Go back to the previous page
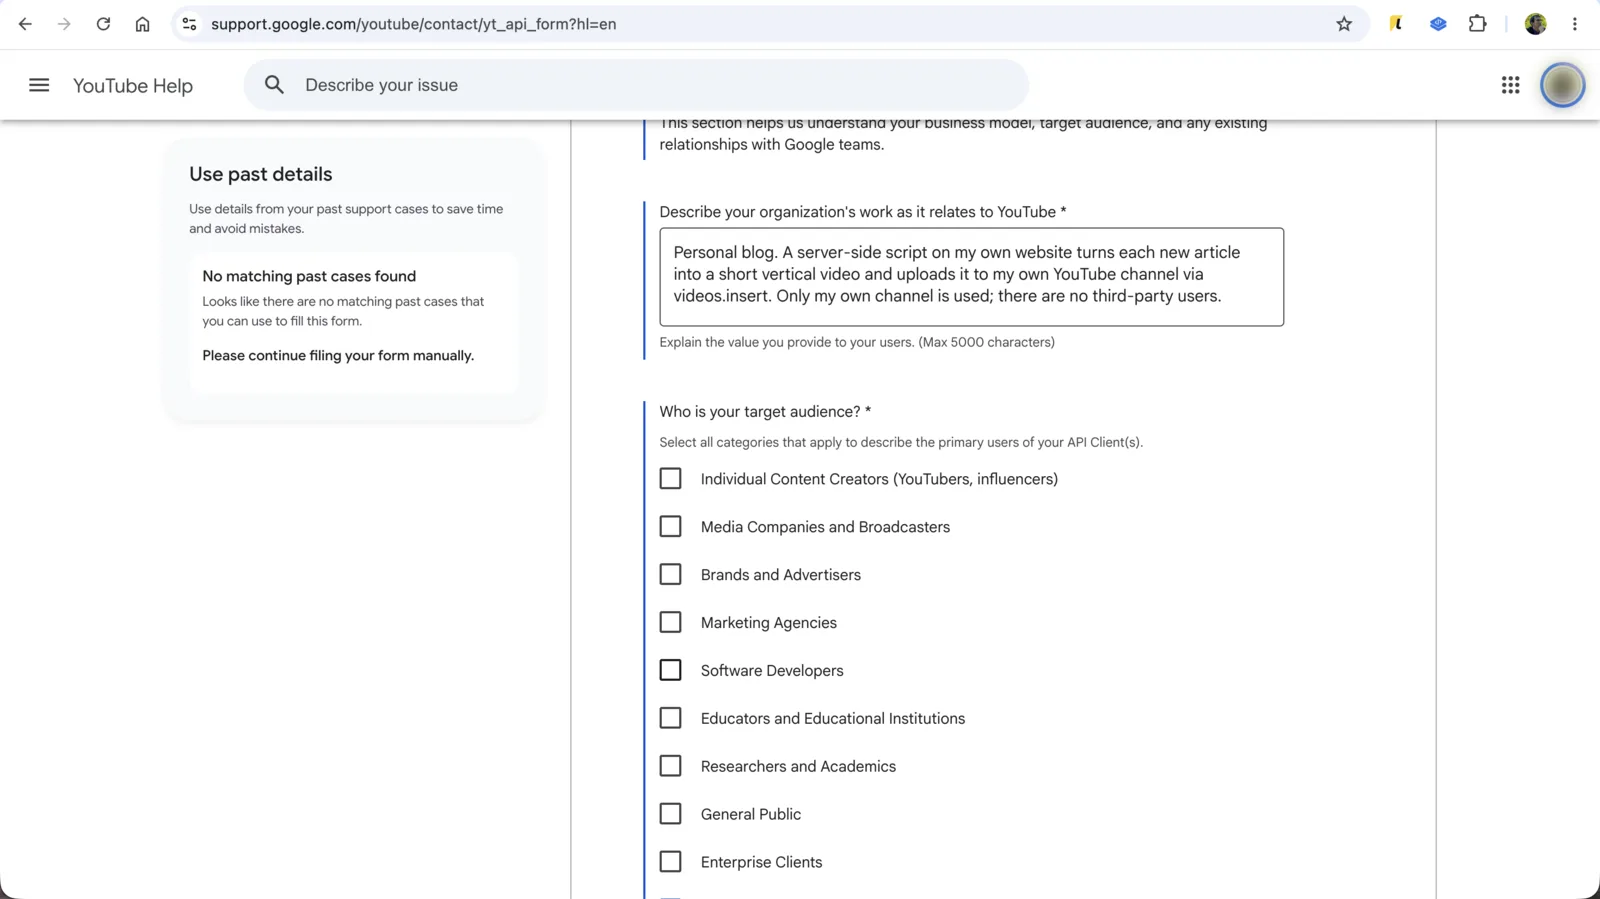Screen dimensions: 1600x899 click(25, 24)
